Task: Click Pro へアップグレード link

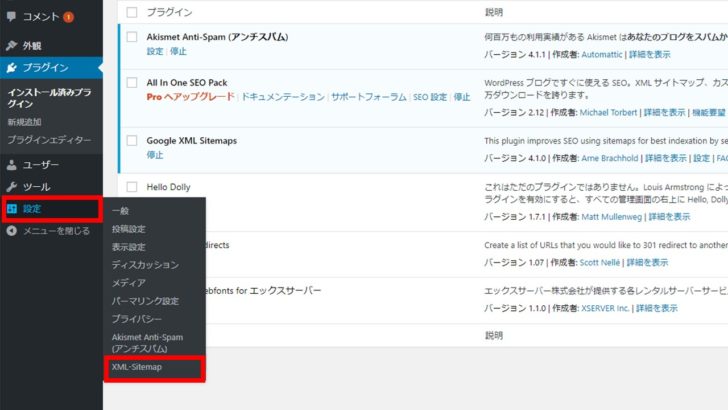Action: [x=190, y=97]
